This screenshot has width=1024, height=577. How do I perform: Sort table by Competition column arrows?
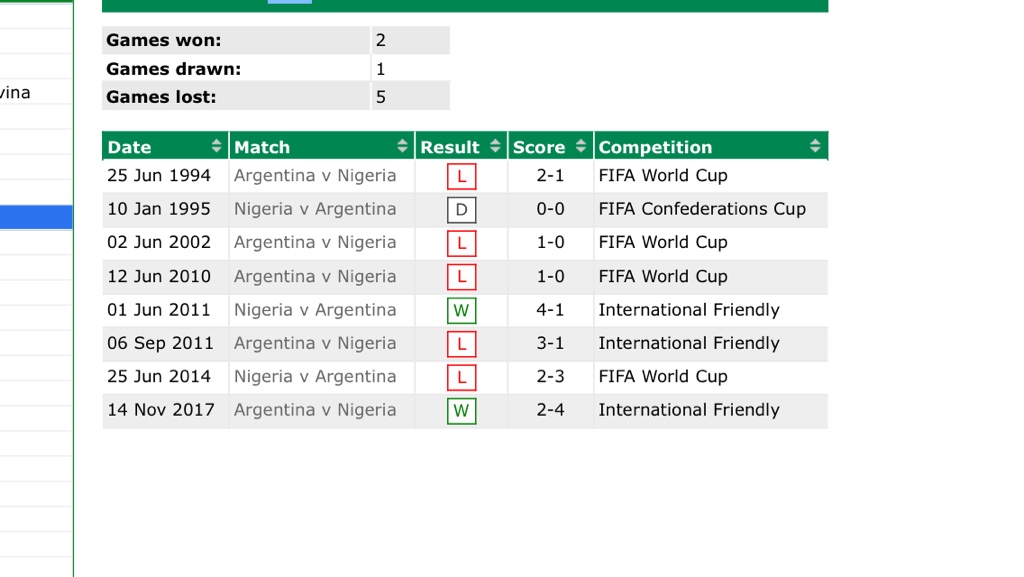coord(815,147)
